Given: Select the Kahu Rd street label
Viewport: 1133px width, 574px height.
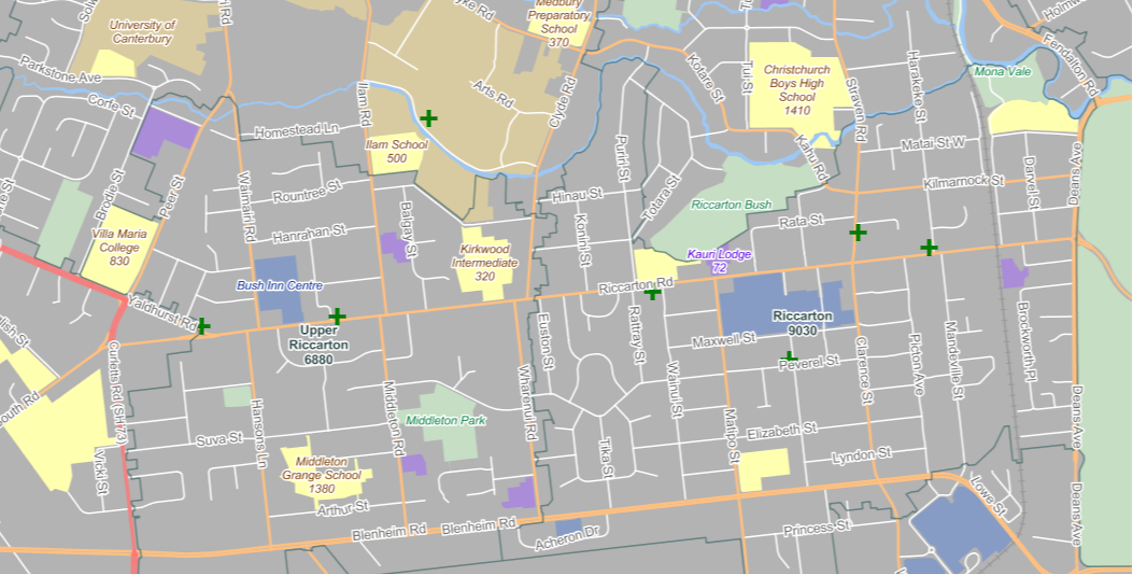Looking at the screenshot, I should (812, 157).
